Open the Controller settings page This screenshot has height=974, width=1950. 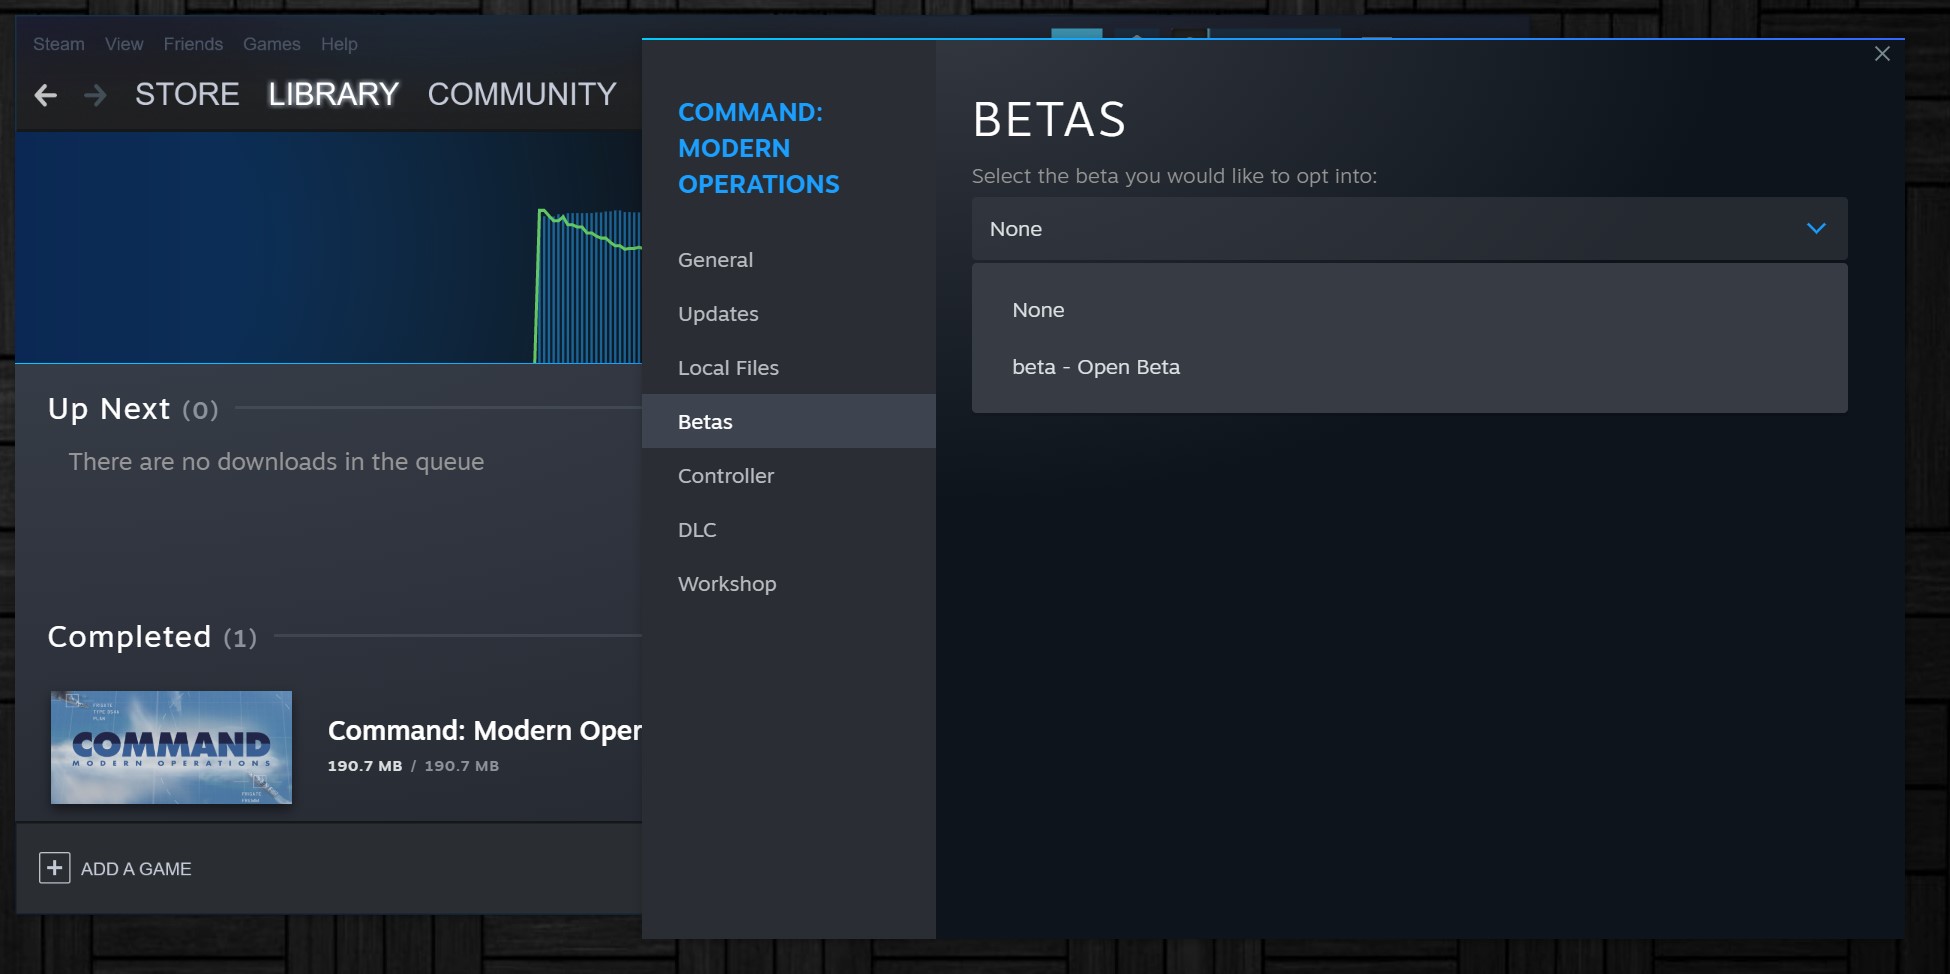(x=789, y=476)
